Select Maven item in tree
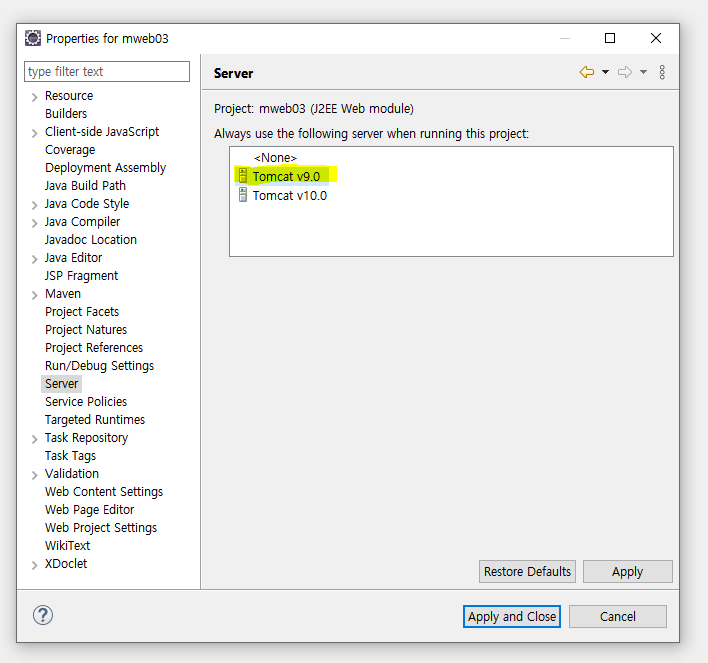The width and height of the screenshot is (708, 663). point(63,294)
